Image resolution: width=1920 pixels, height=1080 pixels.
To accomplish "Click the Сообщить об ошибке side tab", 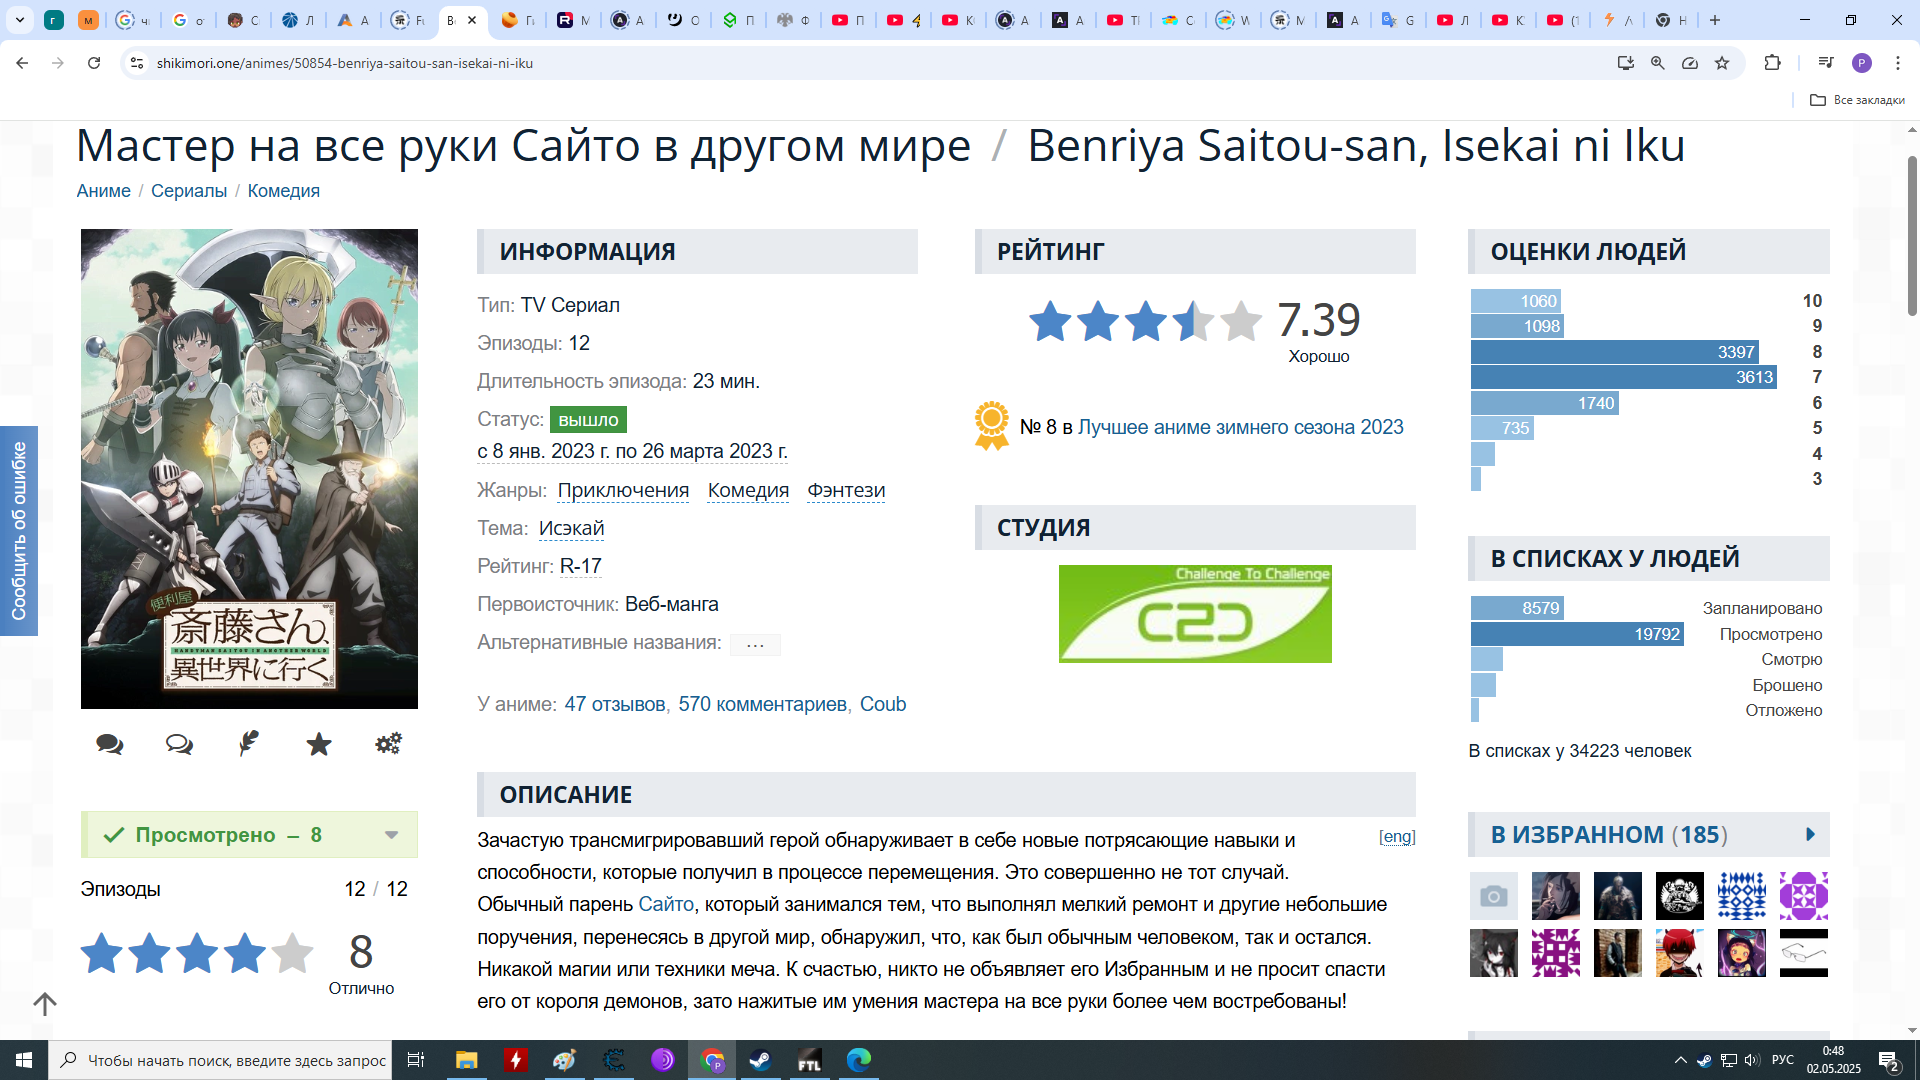I will tap(19, 531).
